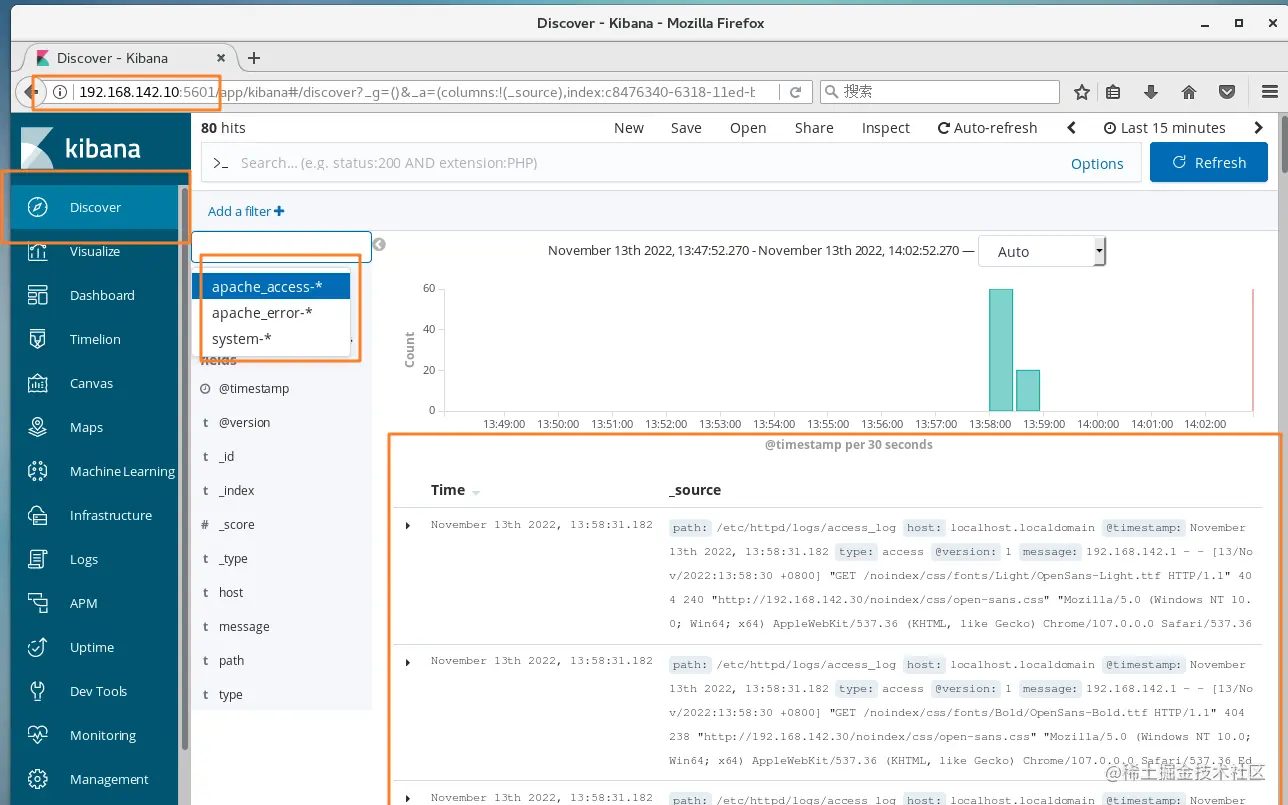Go to previous time window arrow
Image resolution: width=1288 pixels, height=805 pixels.
click(1072, 128)
